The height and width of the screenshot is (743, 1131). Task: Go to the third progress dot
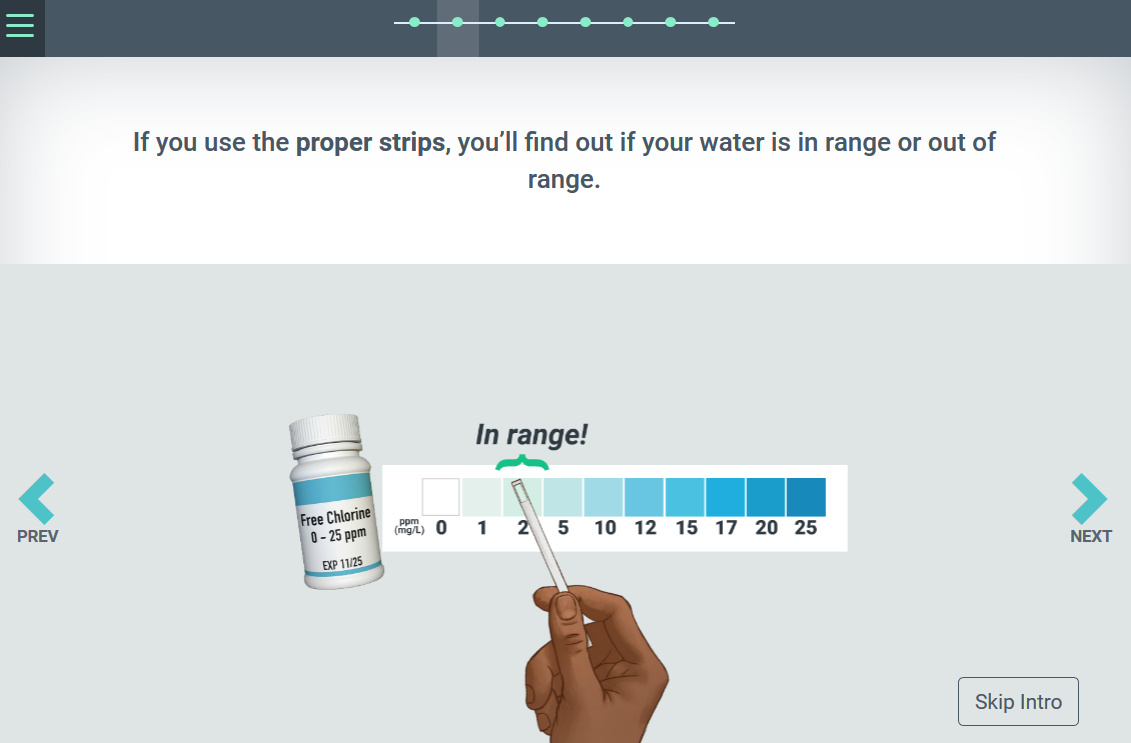tap(500, 22)
